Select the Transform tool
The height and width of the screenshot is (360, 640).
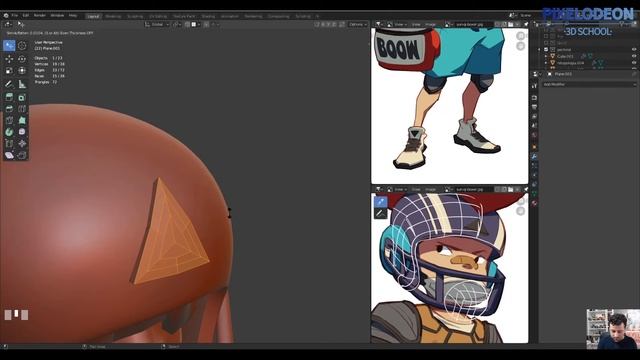point(22,71)
